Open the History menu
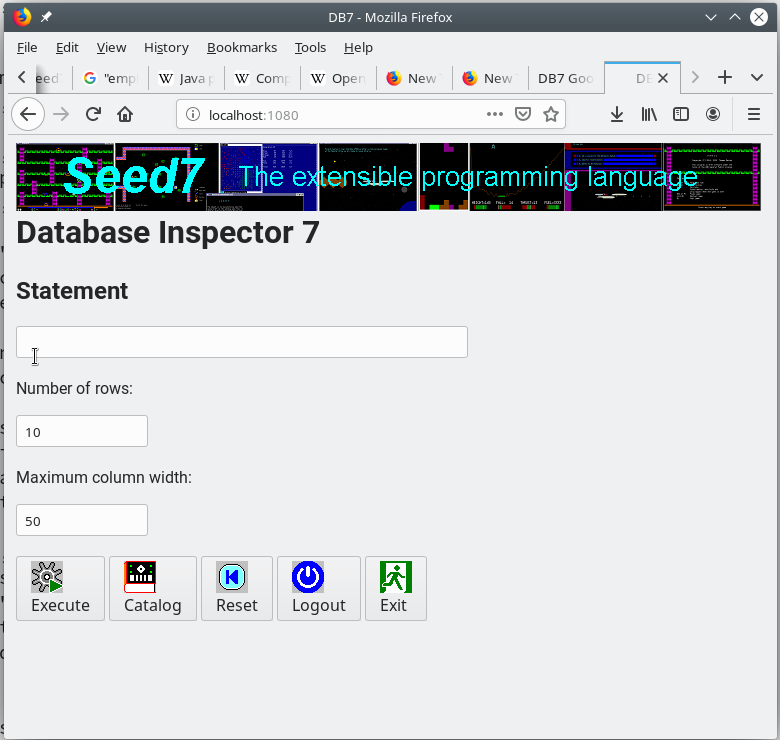Screen dimensions: 780x740 pyautogui.click(x=166, y=48)
